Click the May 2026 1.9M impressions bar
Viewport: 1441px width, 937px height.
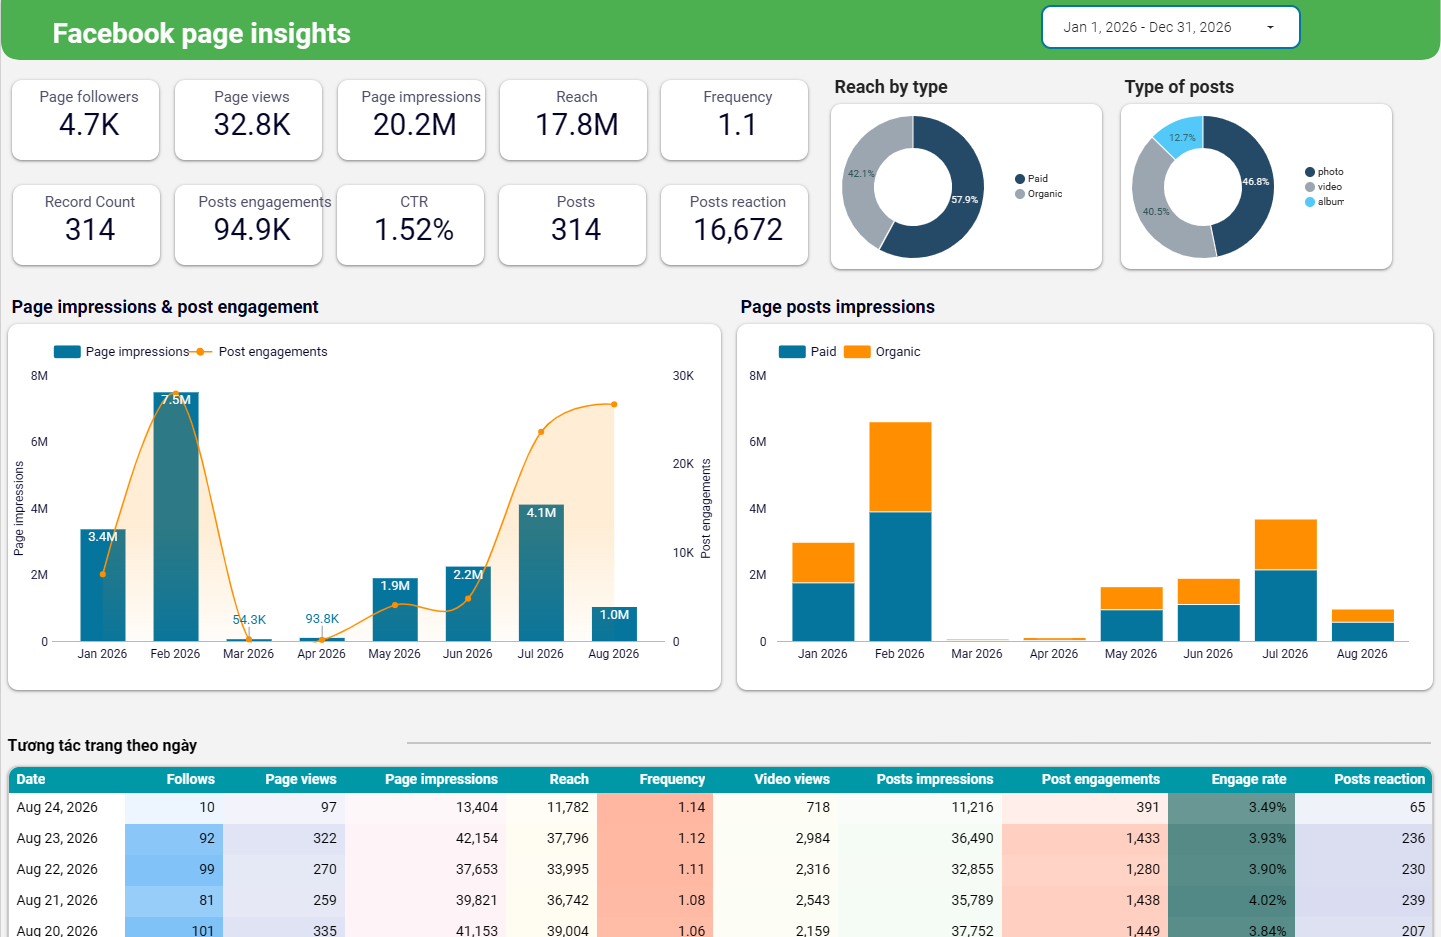[395, 609]
